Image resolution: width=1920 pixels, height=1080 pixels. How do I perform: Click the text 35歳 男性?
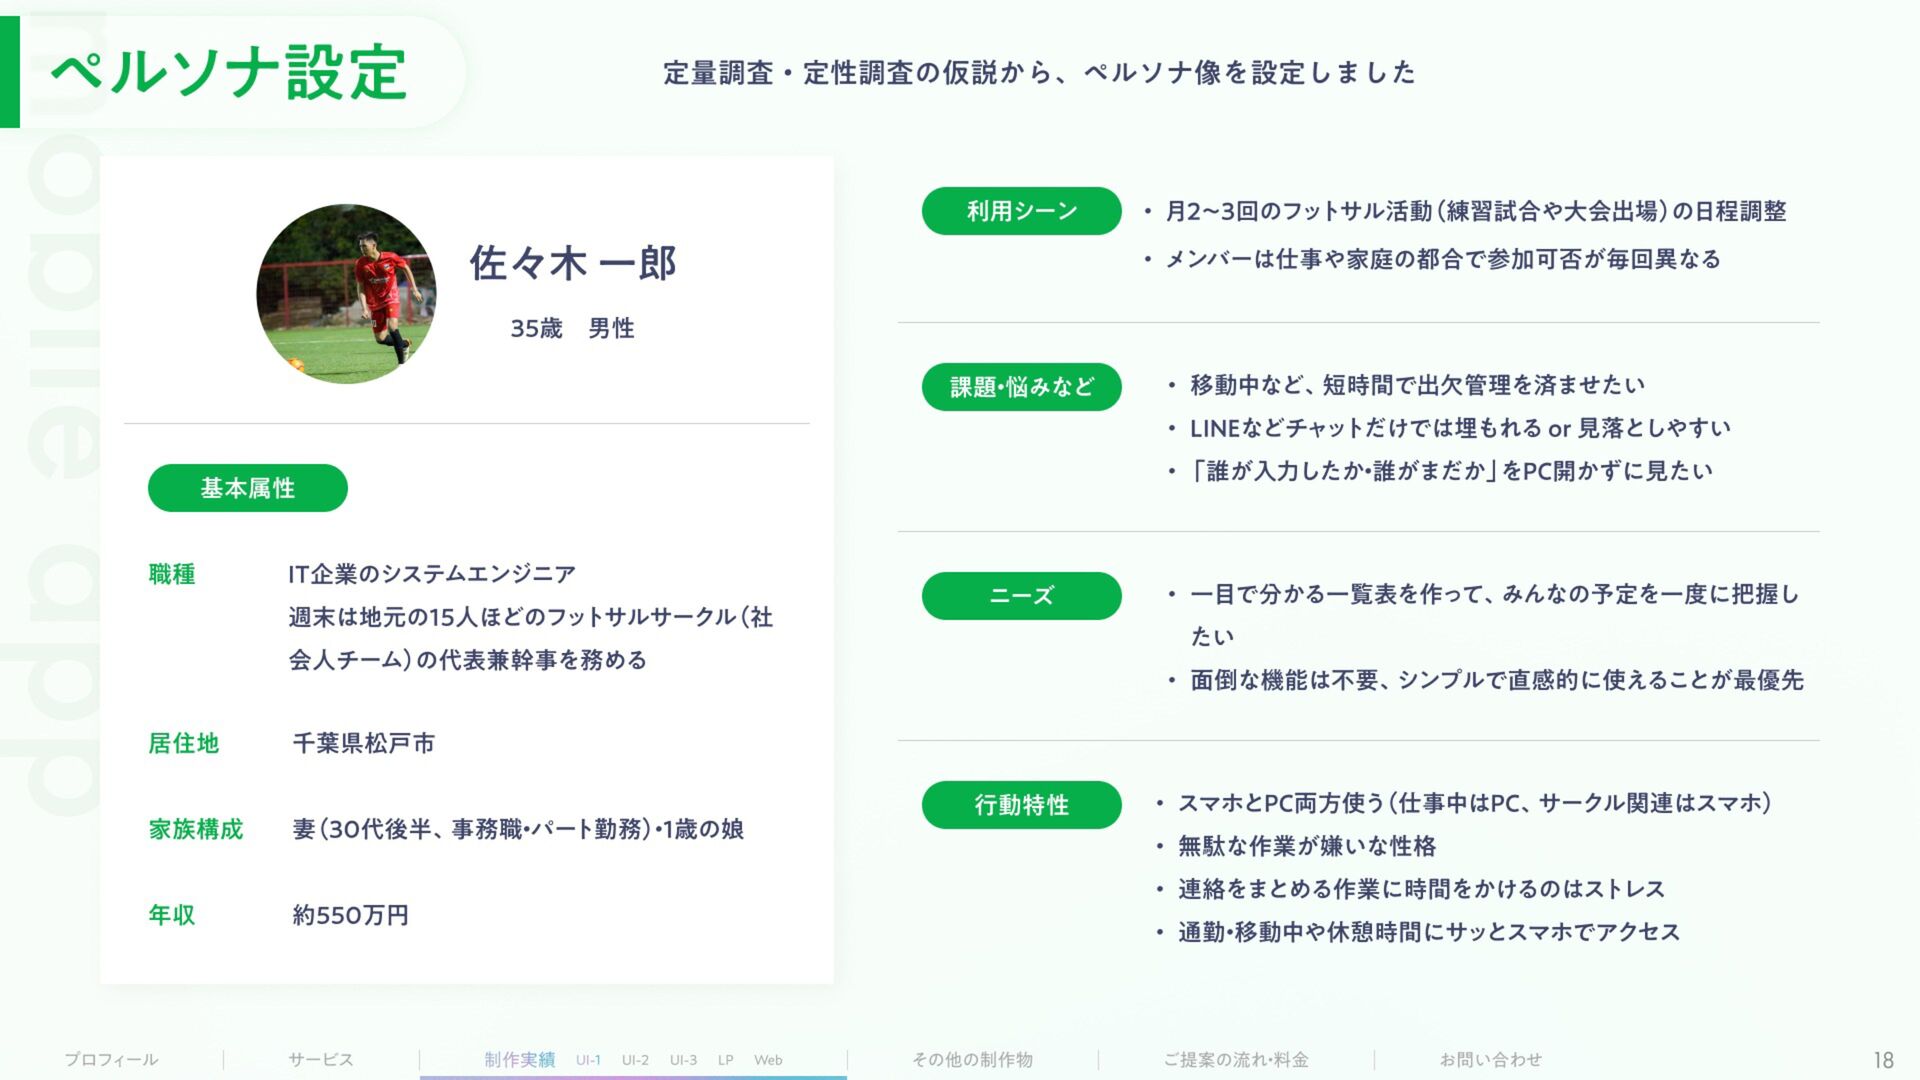point(572,328)
